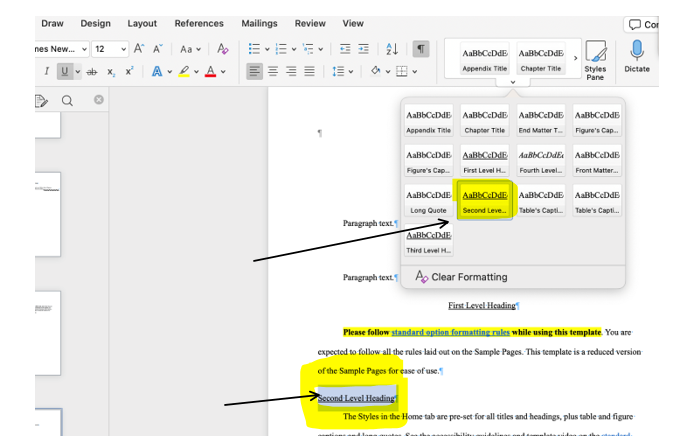
Task: Click the subscript icon
Action: pyautogui.click(x=111, y=71)
